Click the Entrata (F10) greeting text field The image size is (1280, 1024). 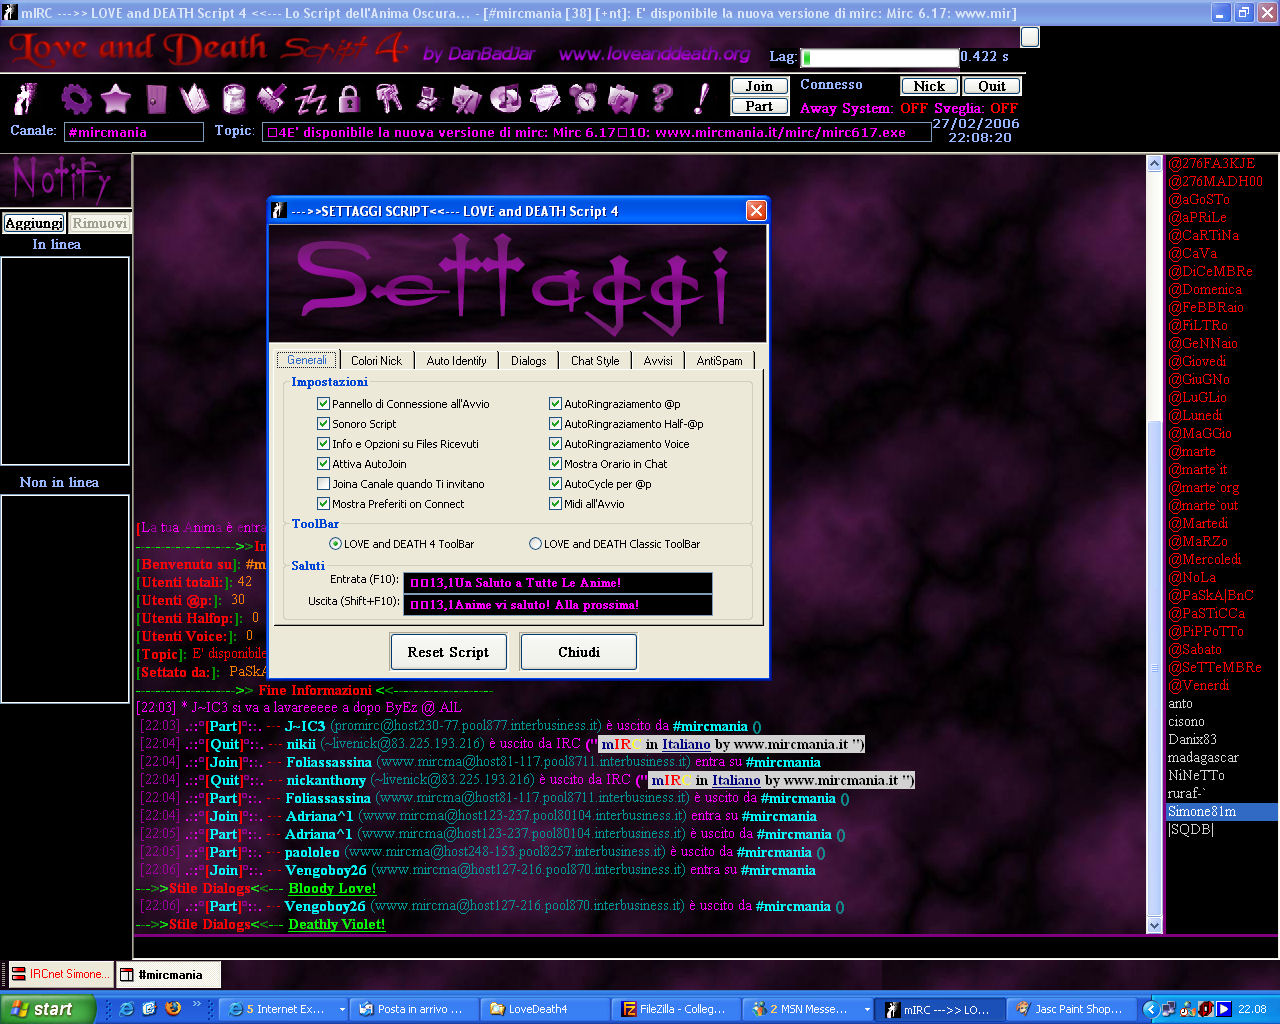pos(557,583)
